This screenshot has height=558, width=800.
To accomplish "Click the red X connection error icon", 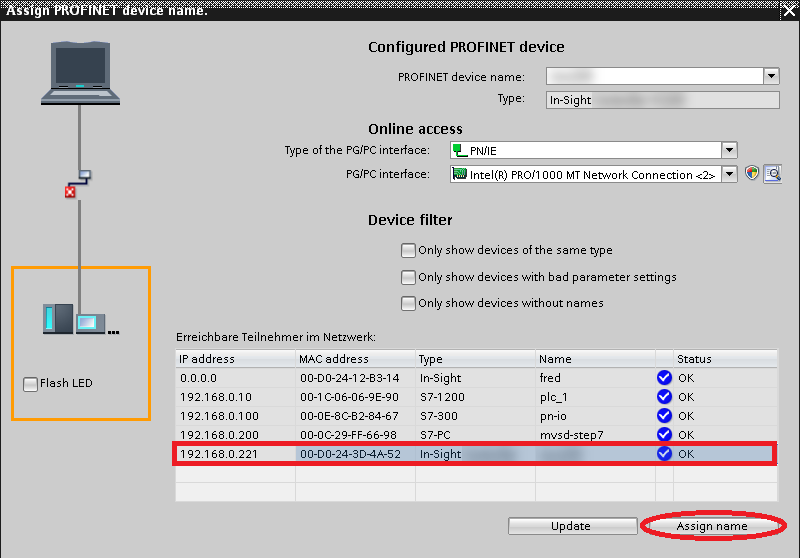I will pyautogui.click(x=70, y=191).
